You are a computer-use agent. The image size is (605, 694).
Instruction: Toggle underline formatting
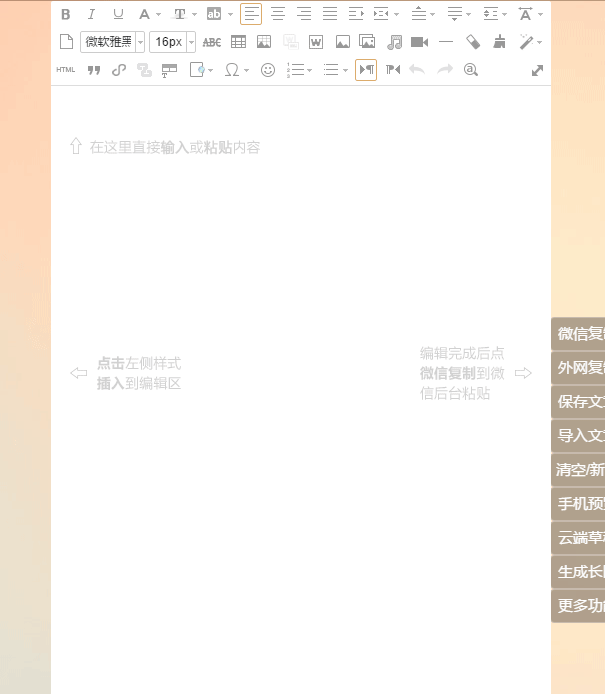(118, 14)
